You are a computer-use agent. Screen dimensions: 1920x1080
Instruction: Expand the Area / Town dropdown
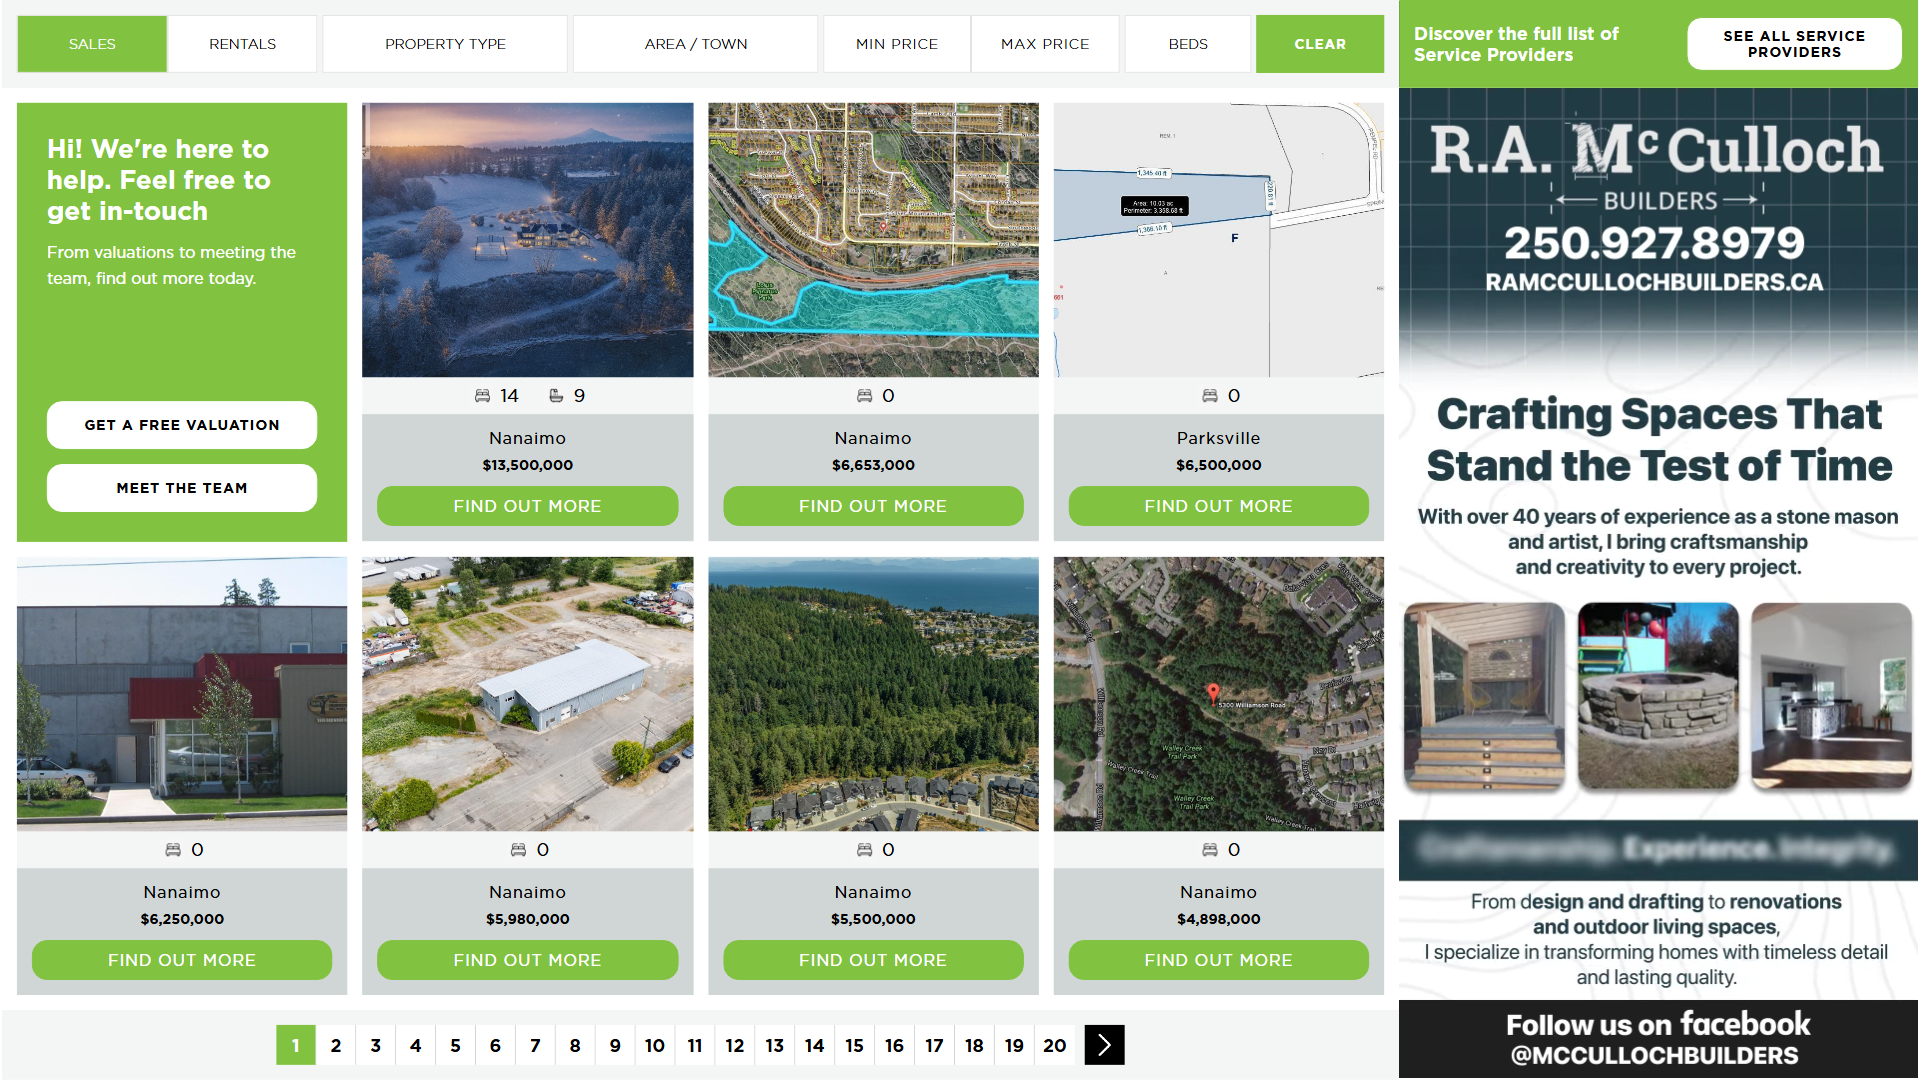[x=695, y=44]
